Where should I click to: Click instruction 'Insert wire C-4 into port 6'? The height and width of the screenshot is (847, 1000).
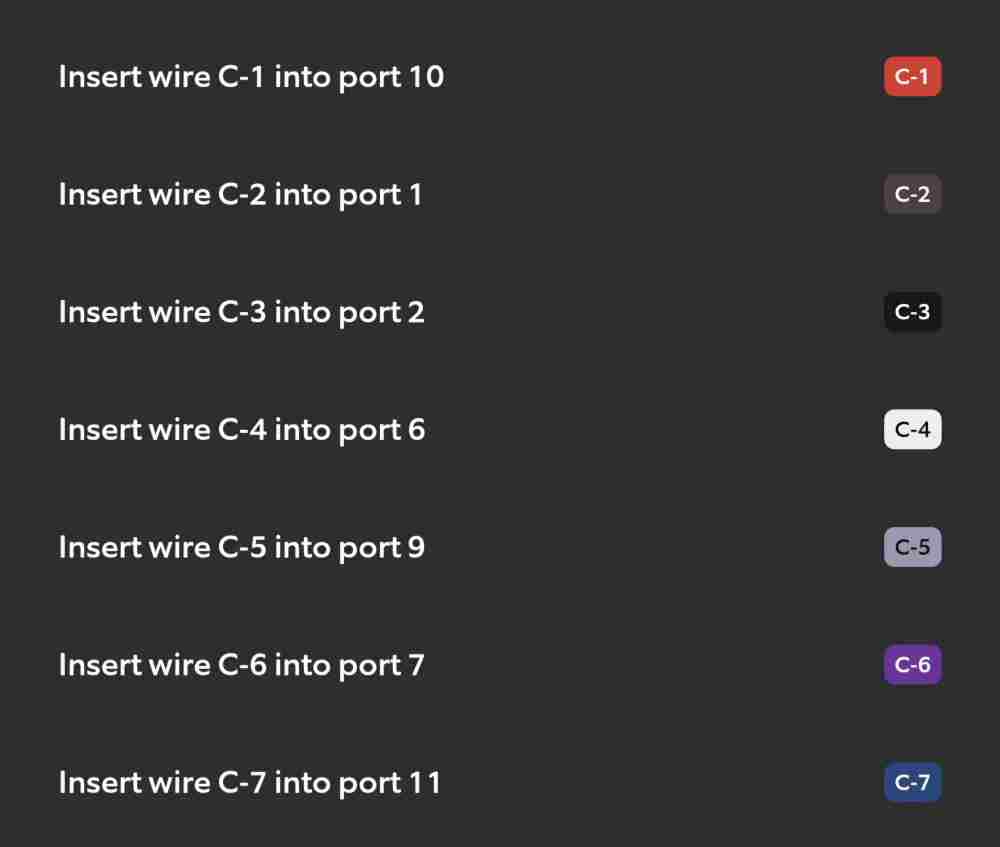pyautogui.click(x=242, y=430)
